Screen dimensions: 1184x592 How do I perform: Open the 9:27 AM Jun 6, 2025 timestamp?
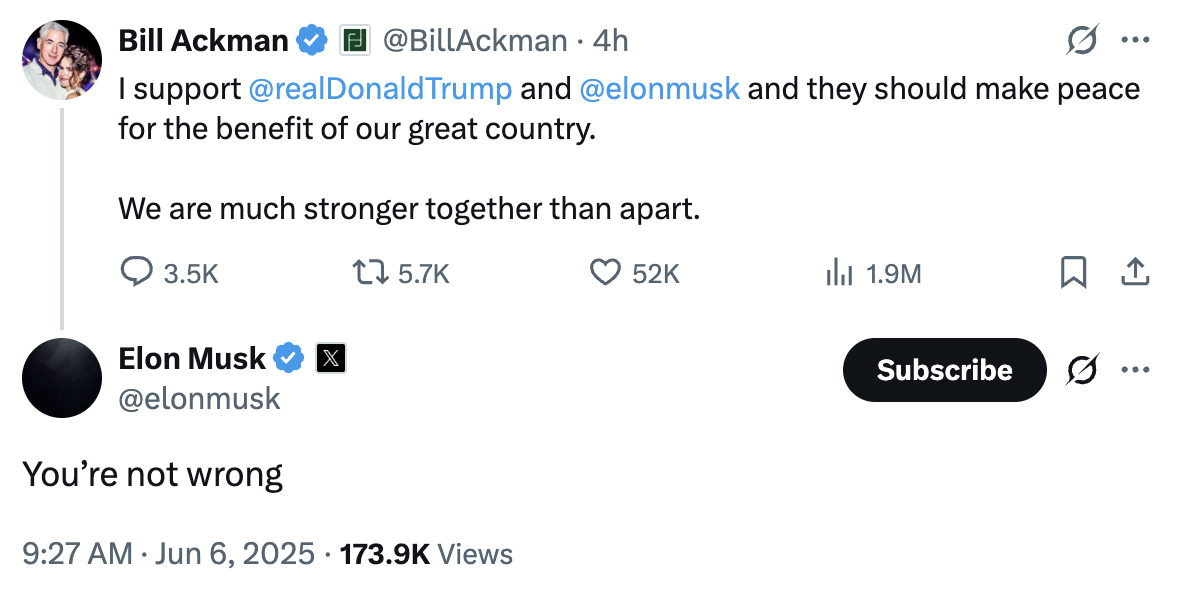tap(168, 553)
